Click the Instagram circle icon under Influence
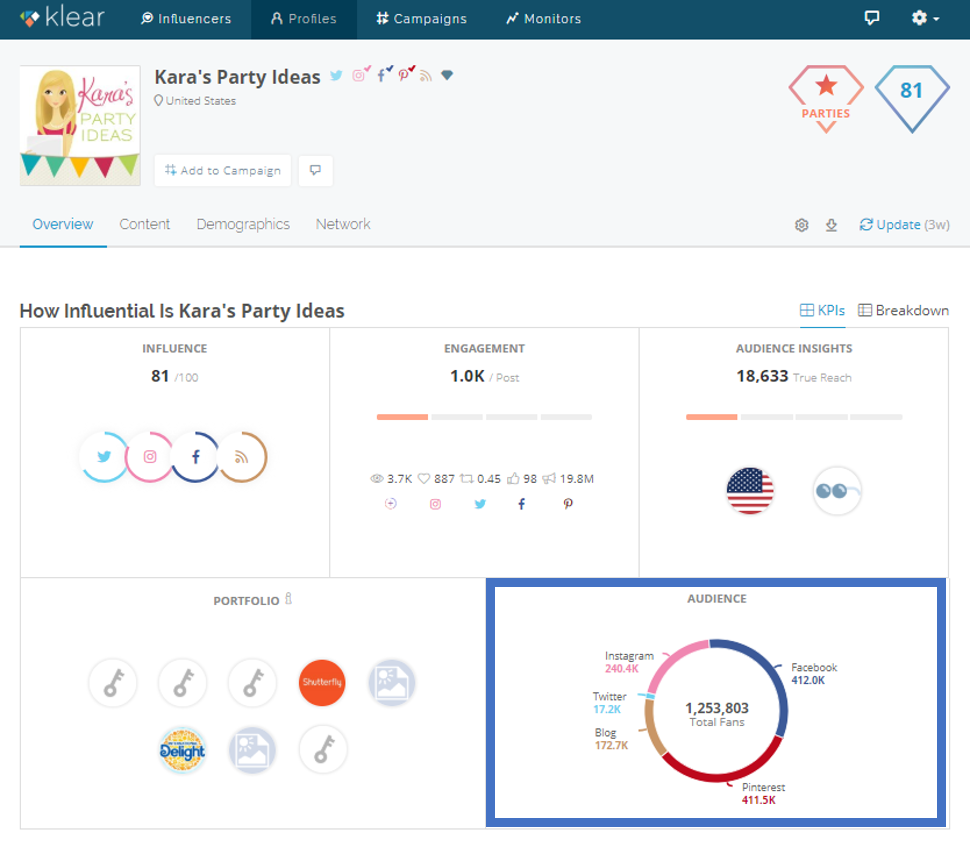Viewport: 970px width, 847px height. coord(150,457)
